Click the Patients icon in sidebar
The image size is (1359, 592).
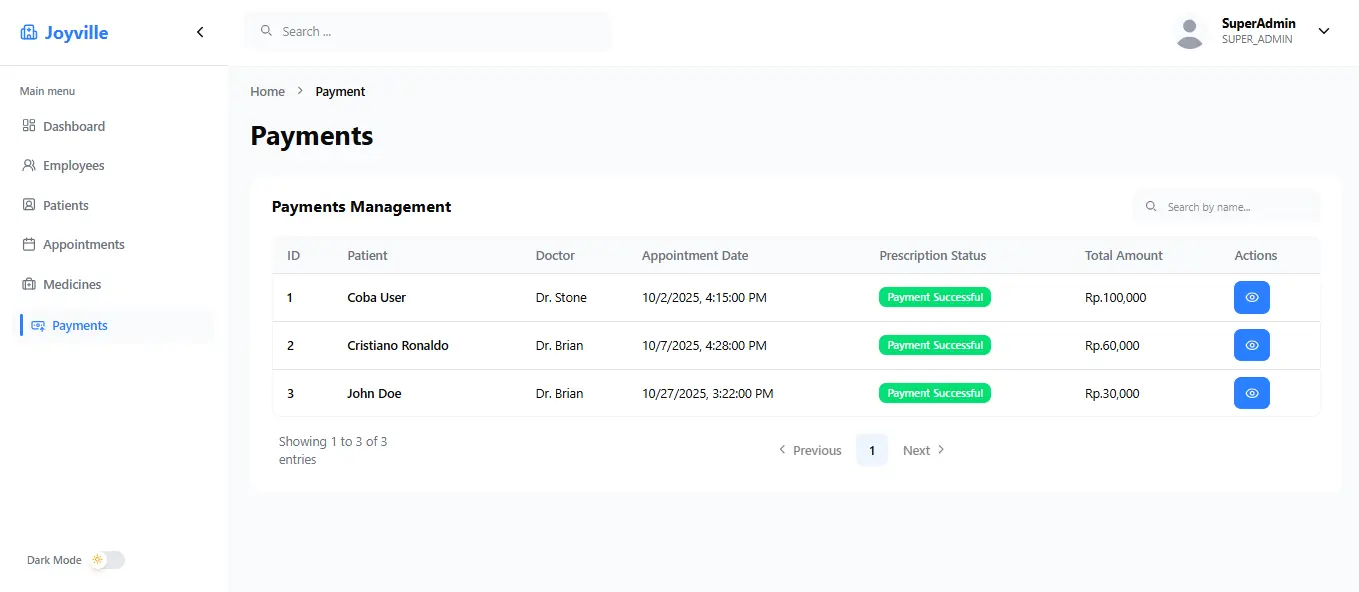pyautogui.click(x=29, y=205)
